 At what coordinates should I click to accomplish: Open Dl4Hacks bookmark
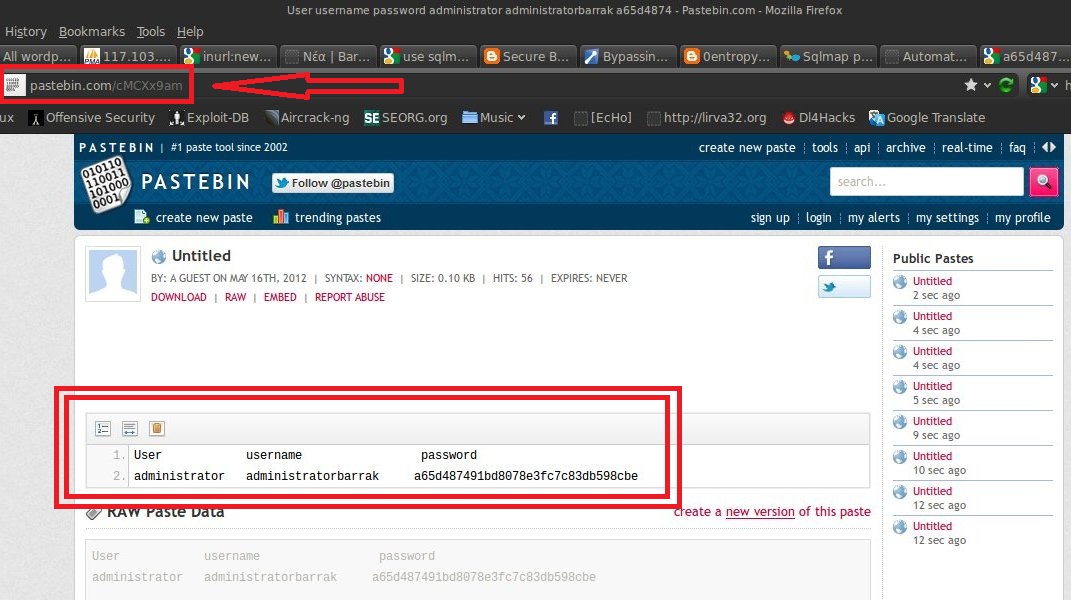pyautogui.click(x=818, y=118)
